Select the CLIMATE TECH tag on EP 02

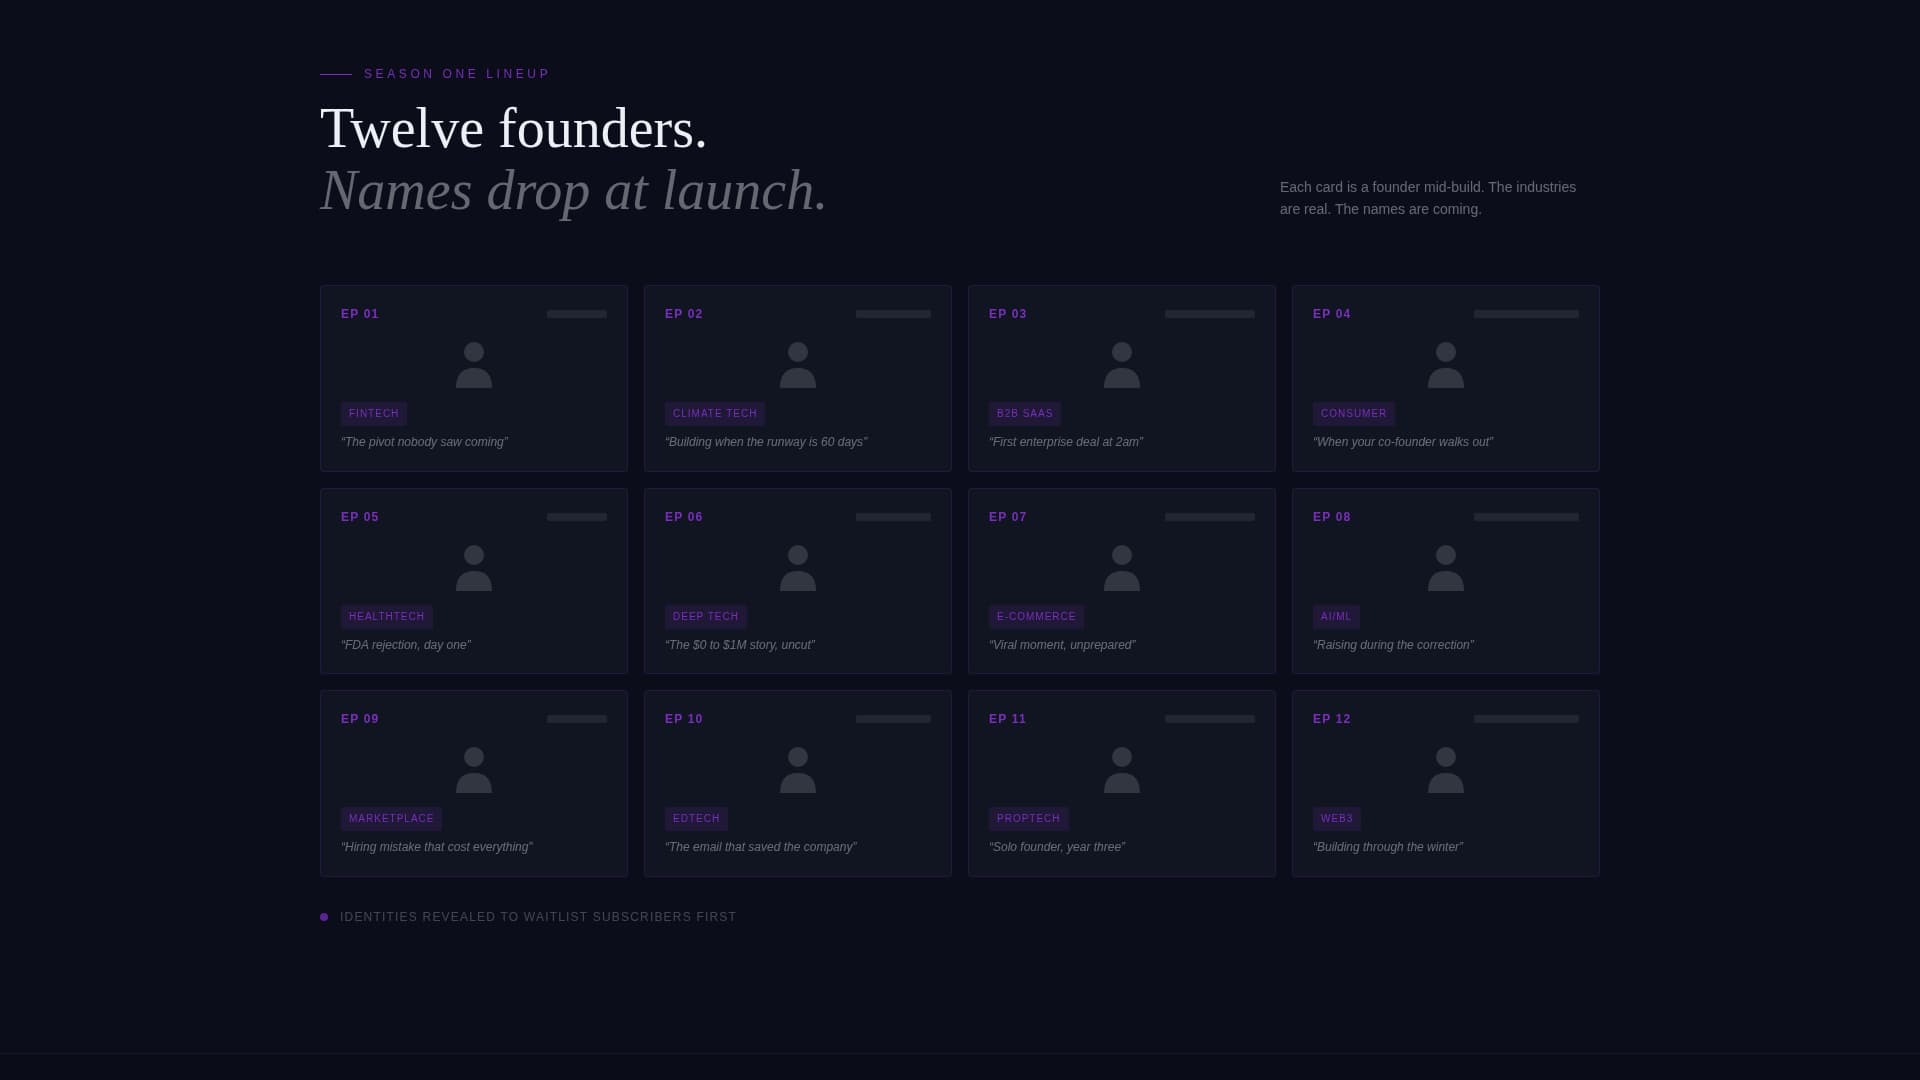(x=715, y=413)
